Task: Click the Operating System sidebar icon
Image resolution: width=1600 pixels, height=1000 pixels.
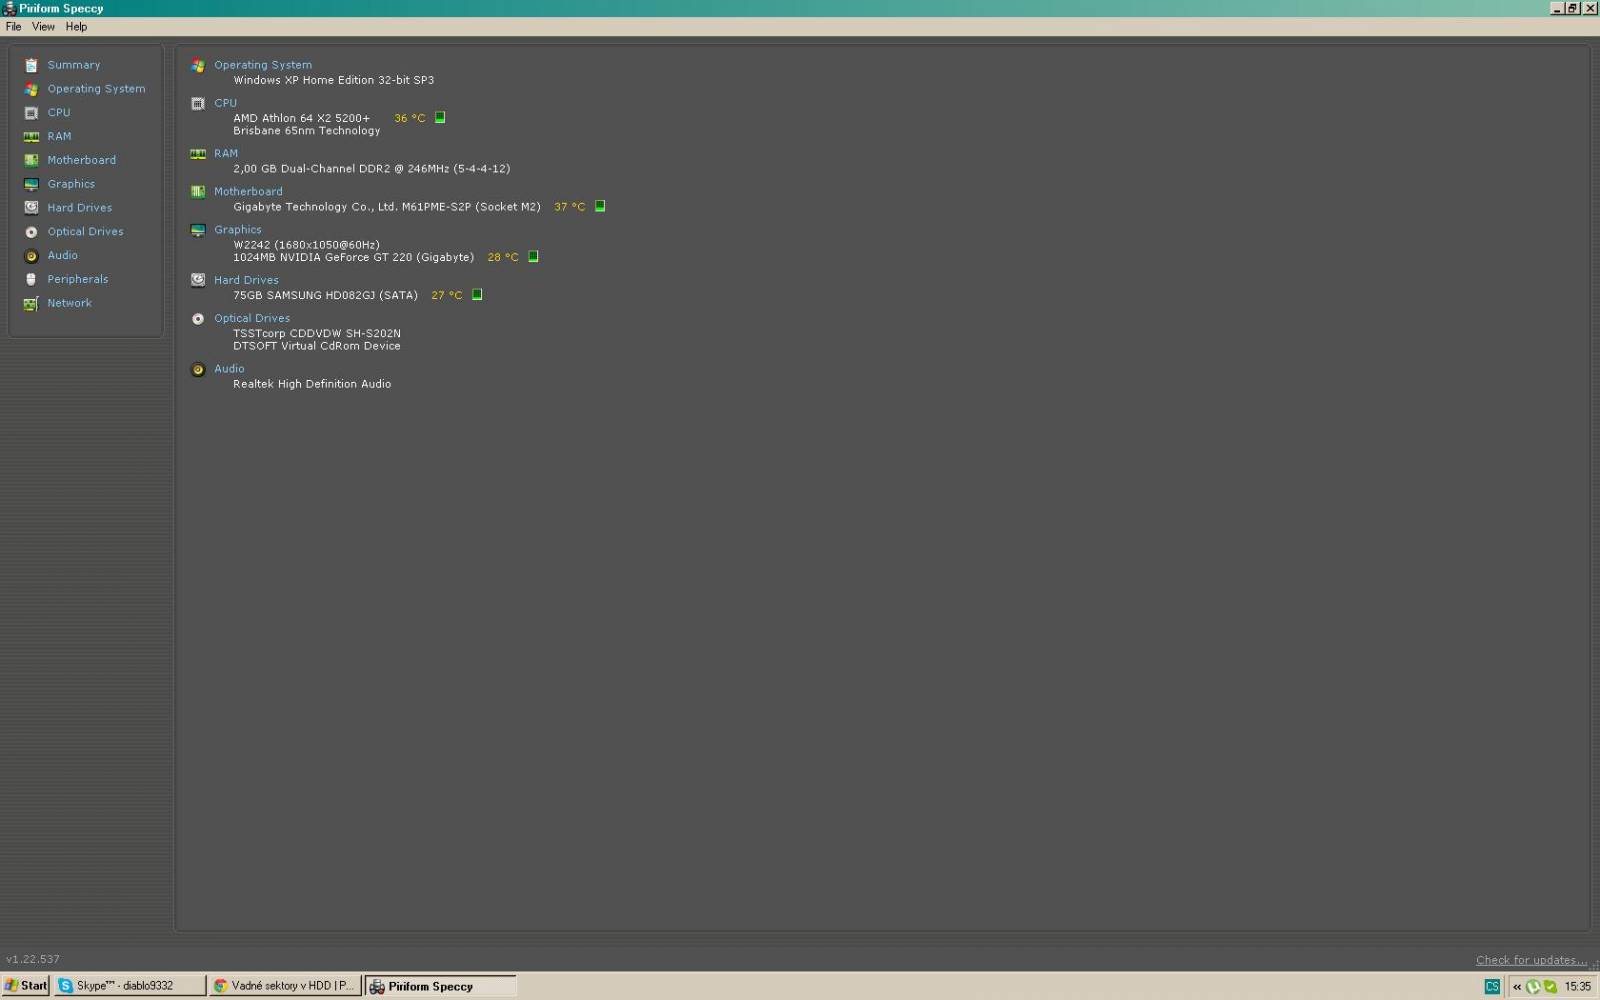Action: pyautogui.click(x=31, y=89)
